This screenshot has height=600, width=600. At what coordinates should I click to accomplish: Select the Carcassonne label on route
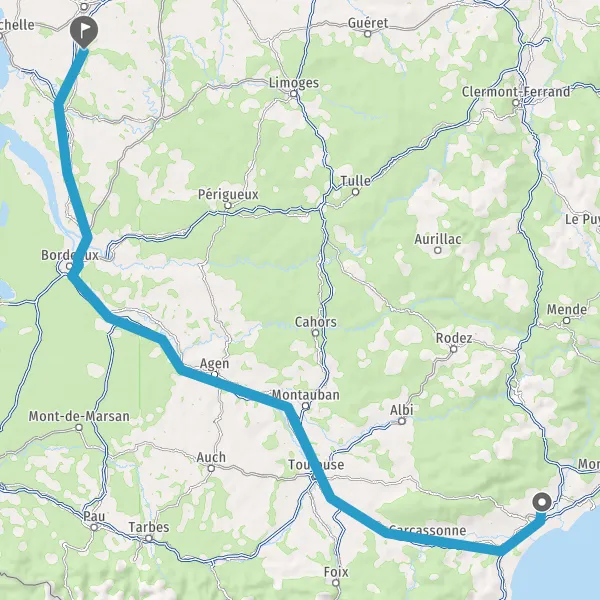point(427,530)
